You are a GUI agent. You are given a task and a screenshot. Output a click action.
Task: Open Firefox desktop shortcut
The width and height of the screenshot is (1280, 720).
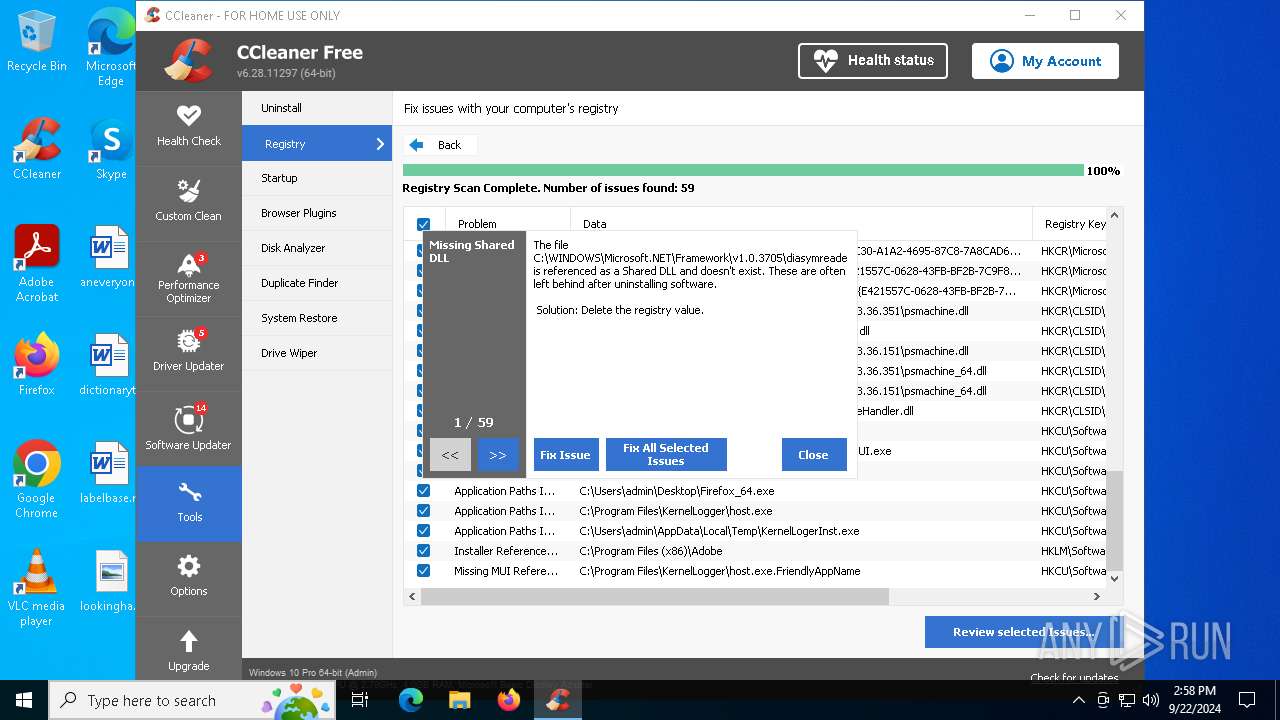[x=37, y=364]
